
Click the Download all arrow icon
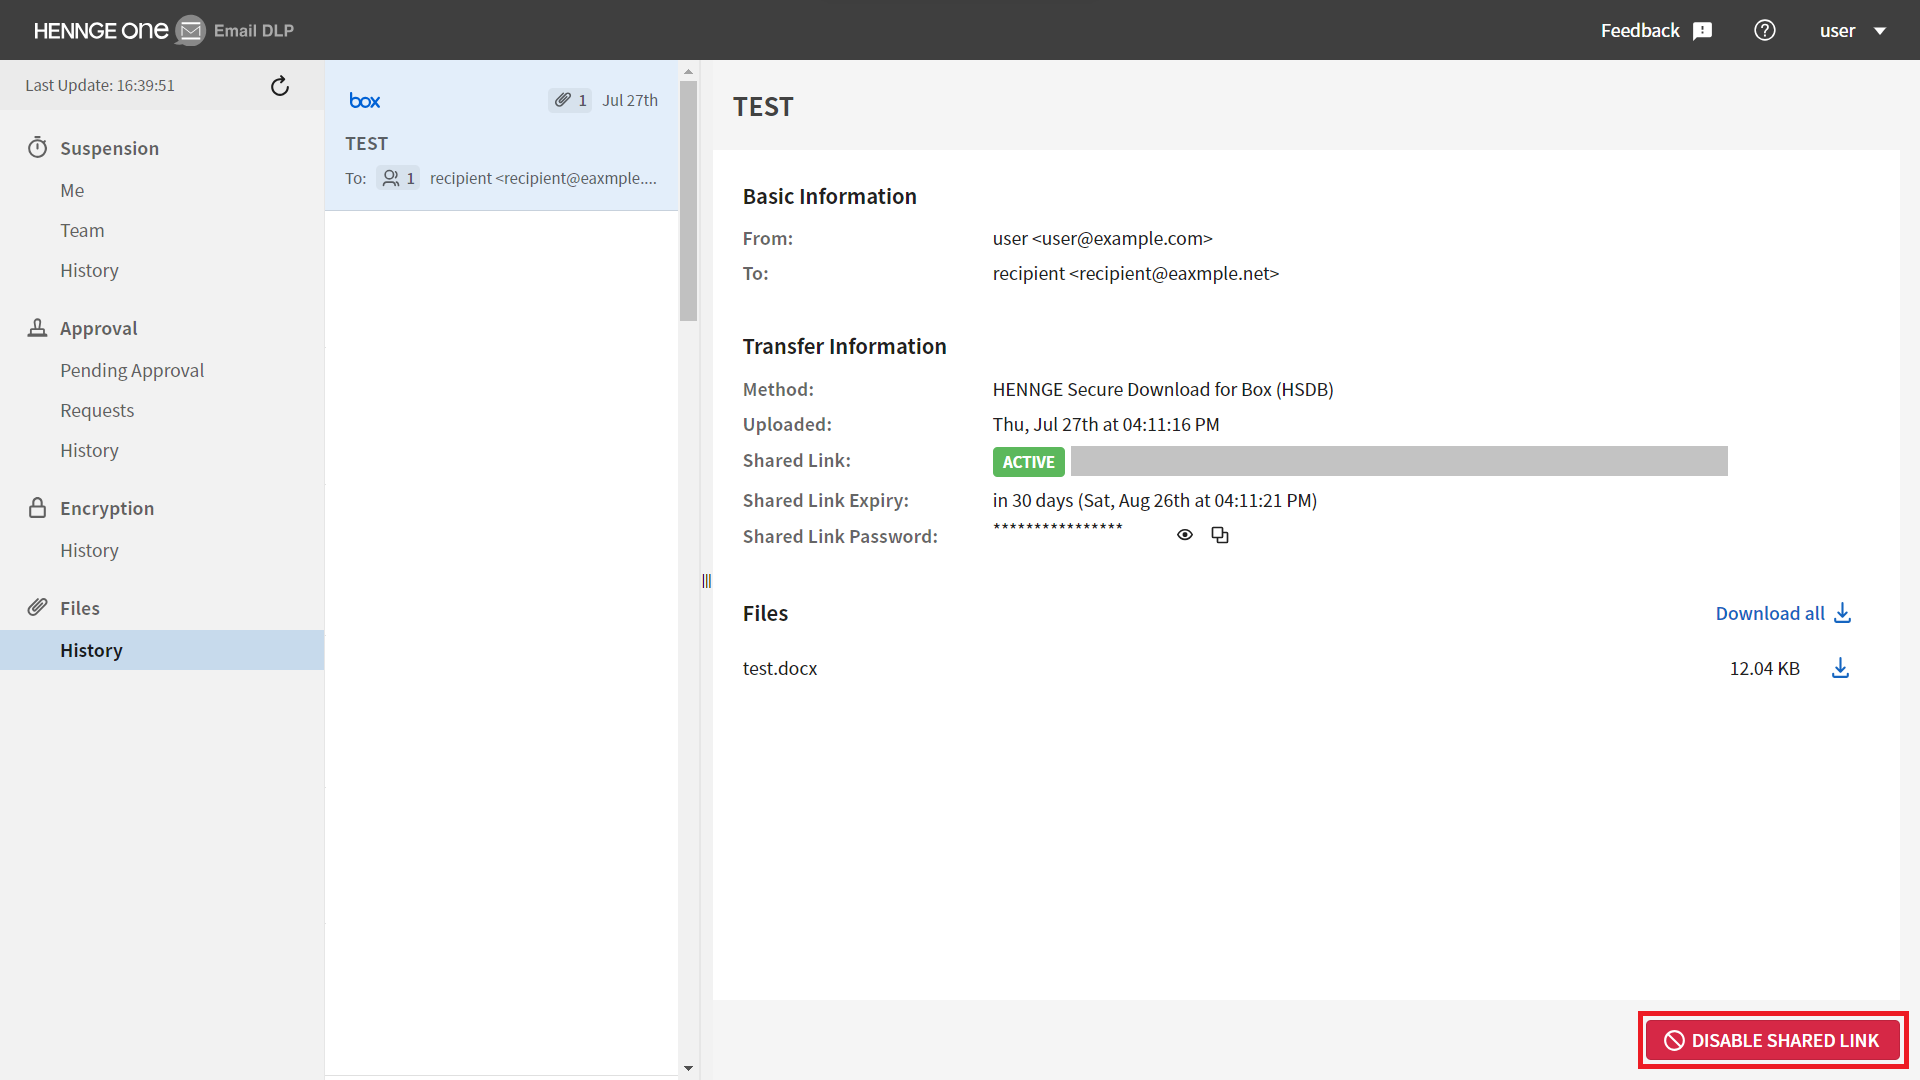point(1843,613)
